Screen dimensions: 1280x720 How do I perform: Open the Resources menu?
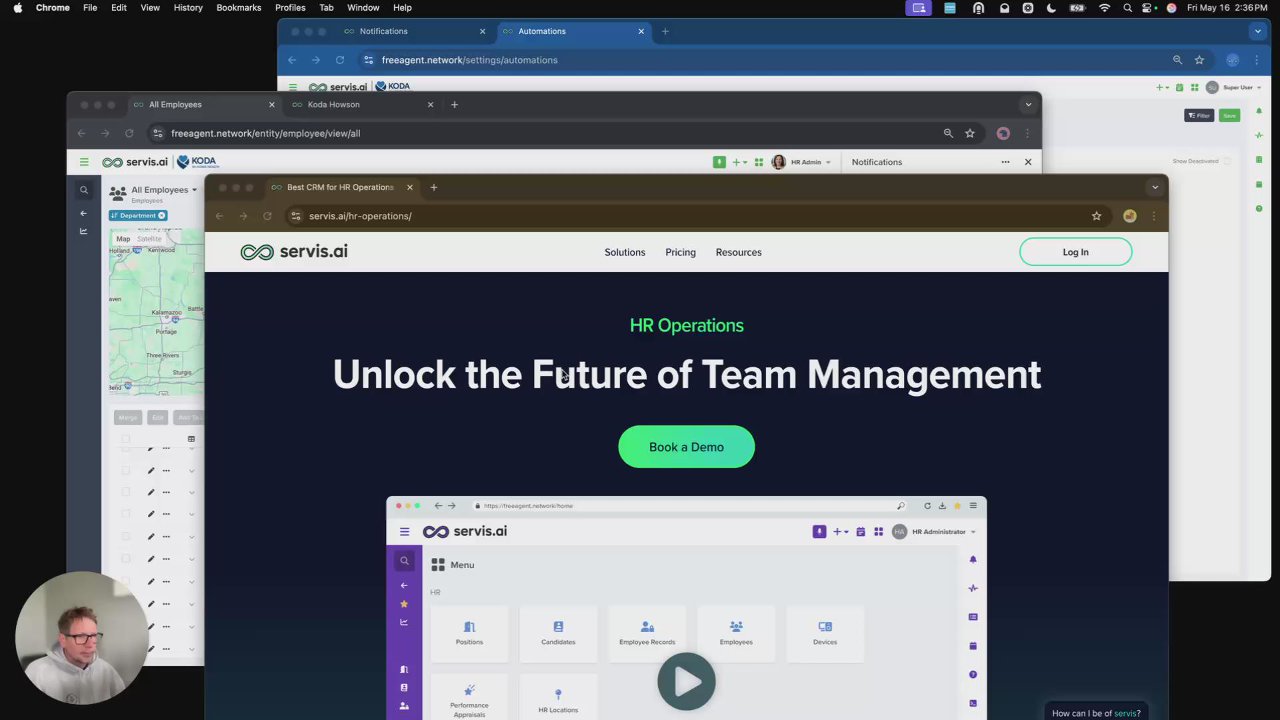pyautogui.click(x=738, y=252)
